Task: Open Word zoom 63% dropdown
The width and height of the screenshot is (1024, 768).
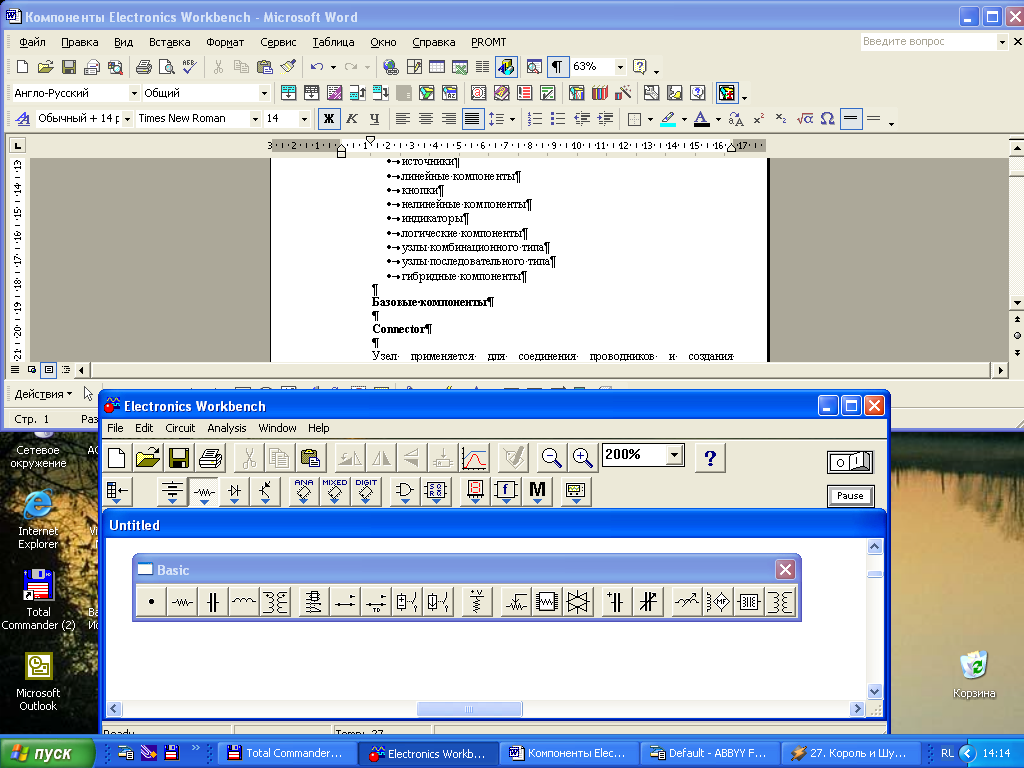Action: point(620,67)
